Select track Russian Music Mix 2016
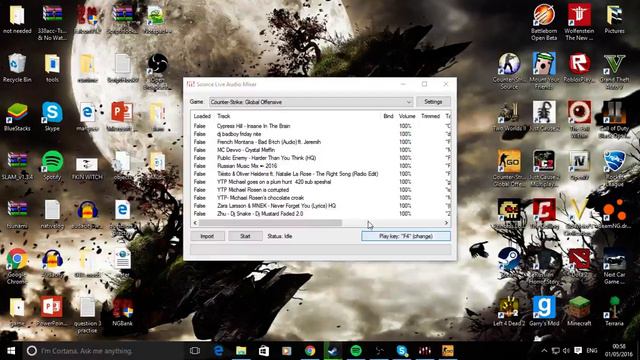The height and width of the screenshot is (360, 640). point(247,166)
